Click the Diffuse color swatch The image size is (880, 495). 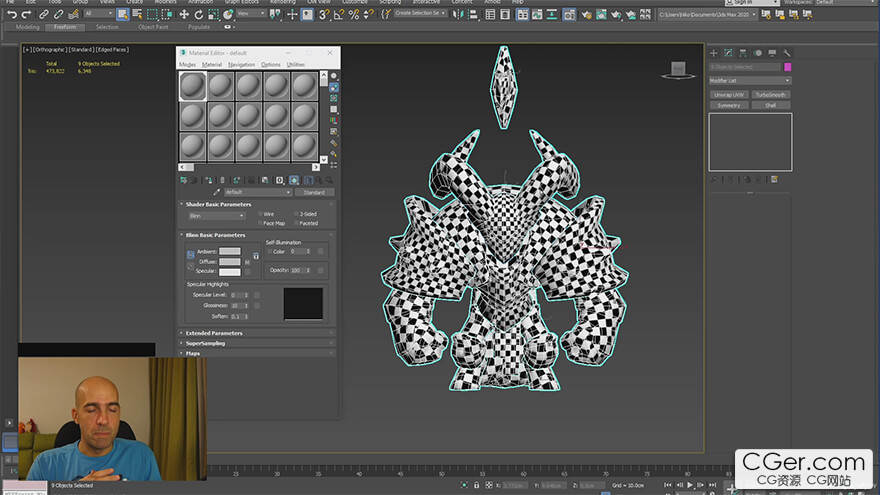[x=230, y=261]
